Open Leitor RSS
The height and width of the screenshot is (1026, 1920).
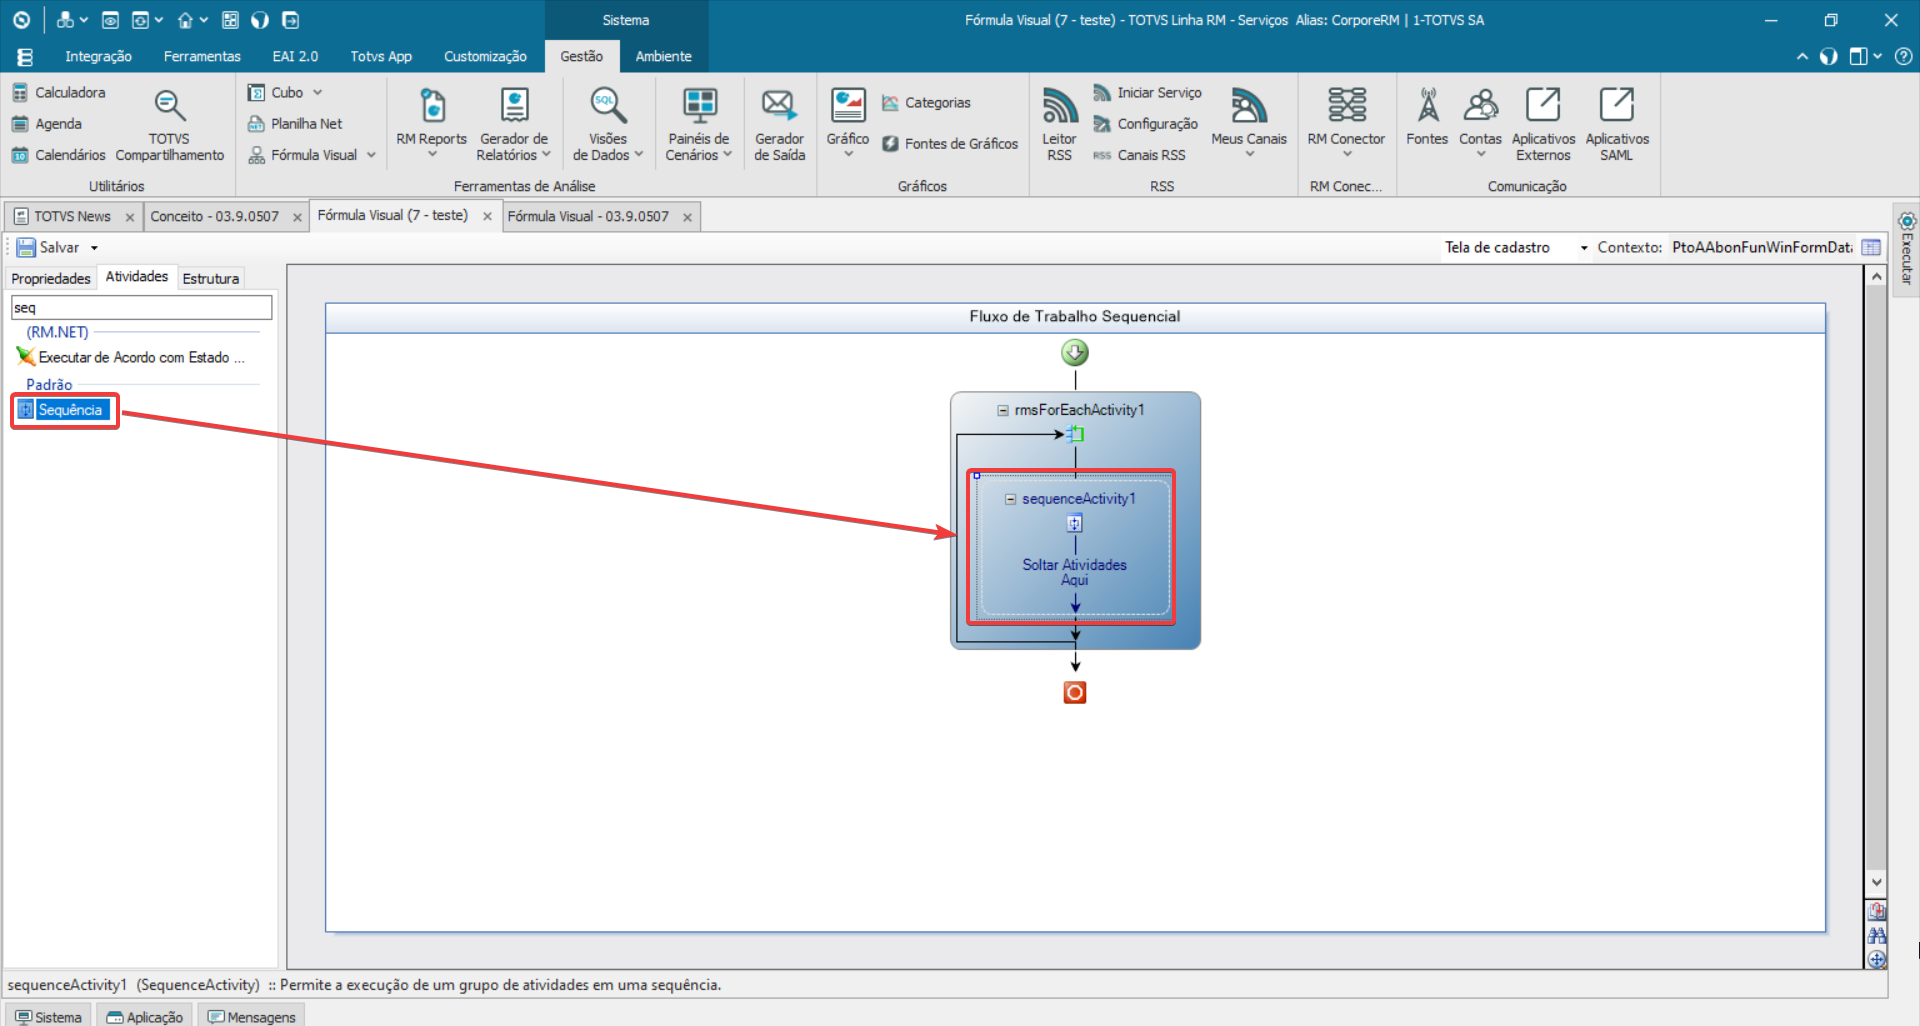1059,125
